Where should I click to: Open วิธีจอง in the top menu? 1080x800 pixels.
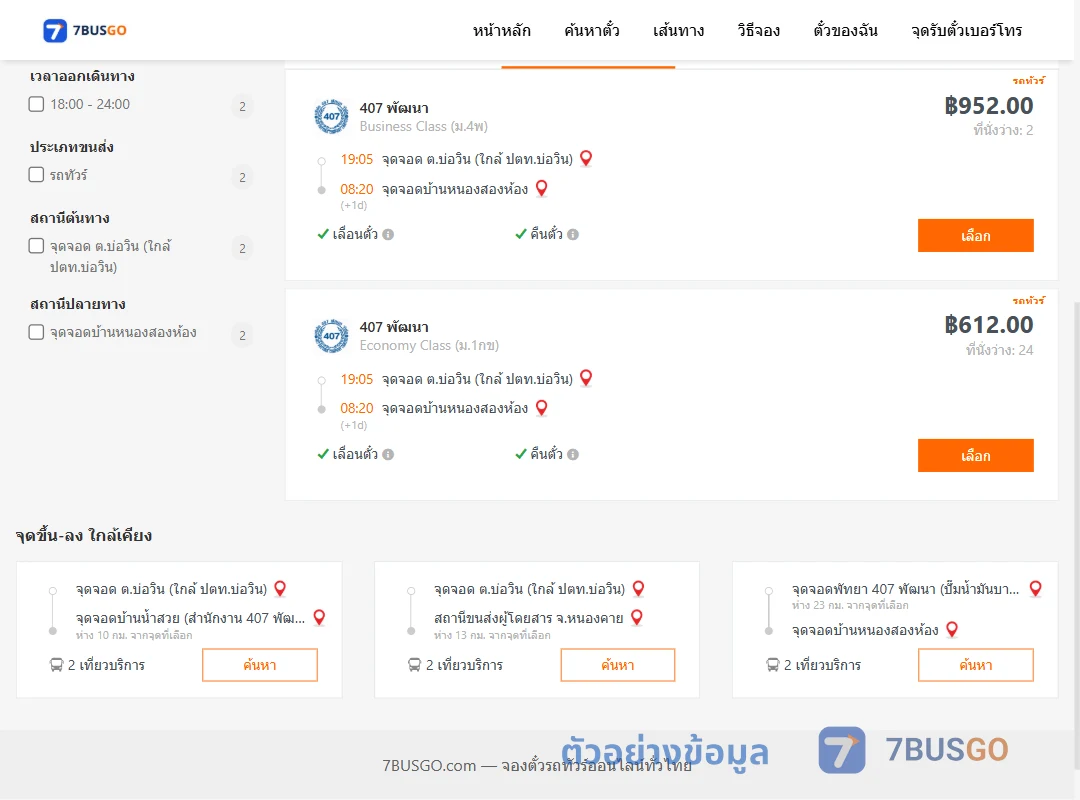(x=758, y=30)
